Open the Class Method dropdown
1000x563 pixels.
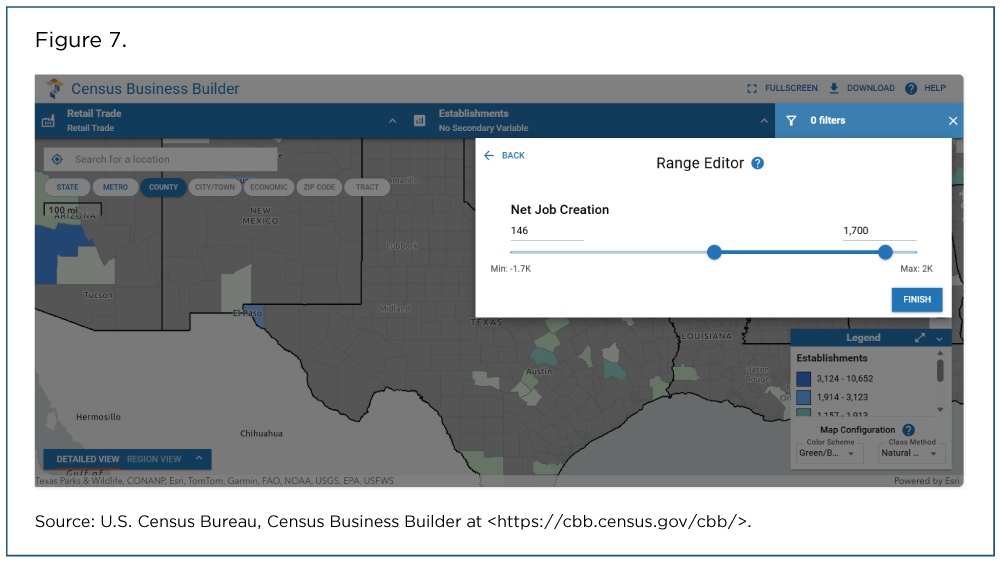pos(911,453)
